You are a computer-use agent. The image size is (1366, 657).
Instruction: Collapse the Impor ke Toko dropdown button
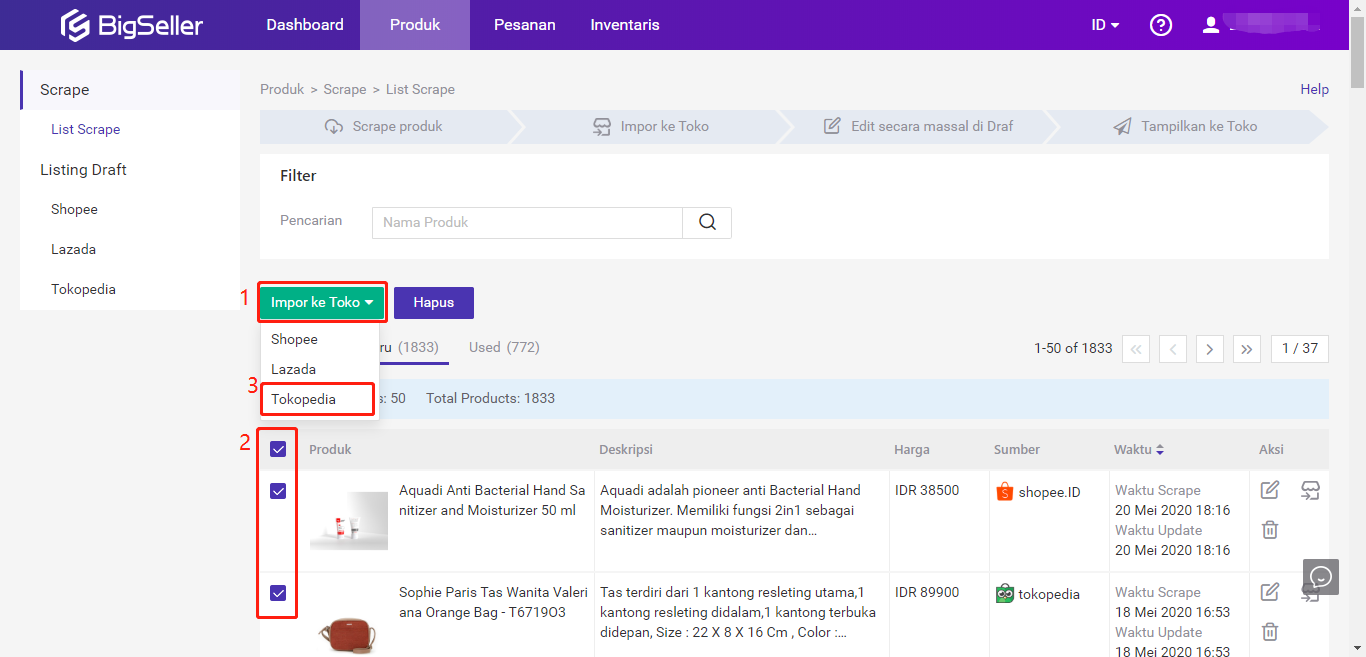[x=322, y=302]
